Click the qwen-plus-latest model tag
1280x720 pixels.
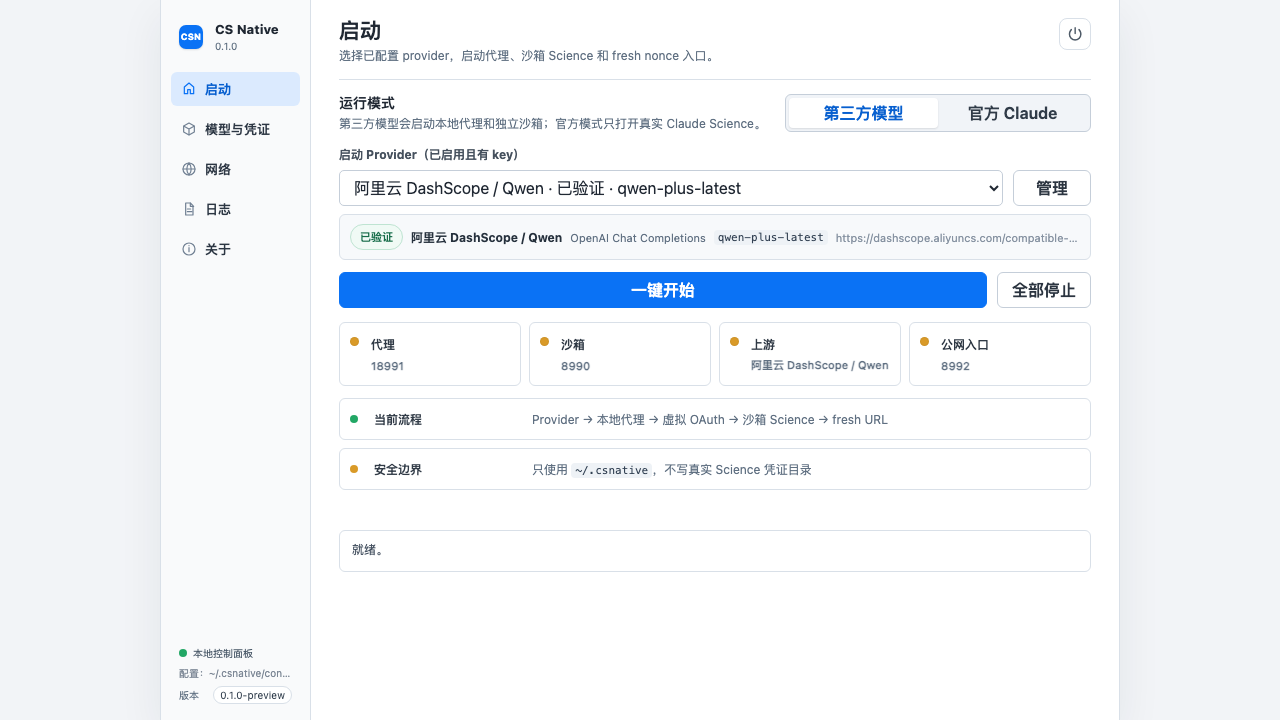coord(771,237)
